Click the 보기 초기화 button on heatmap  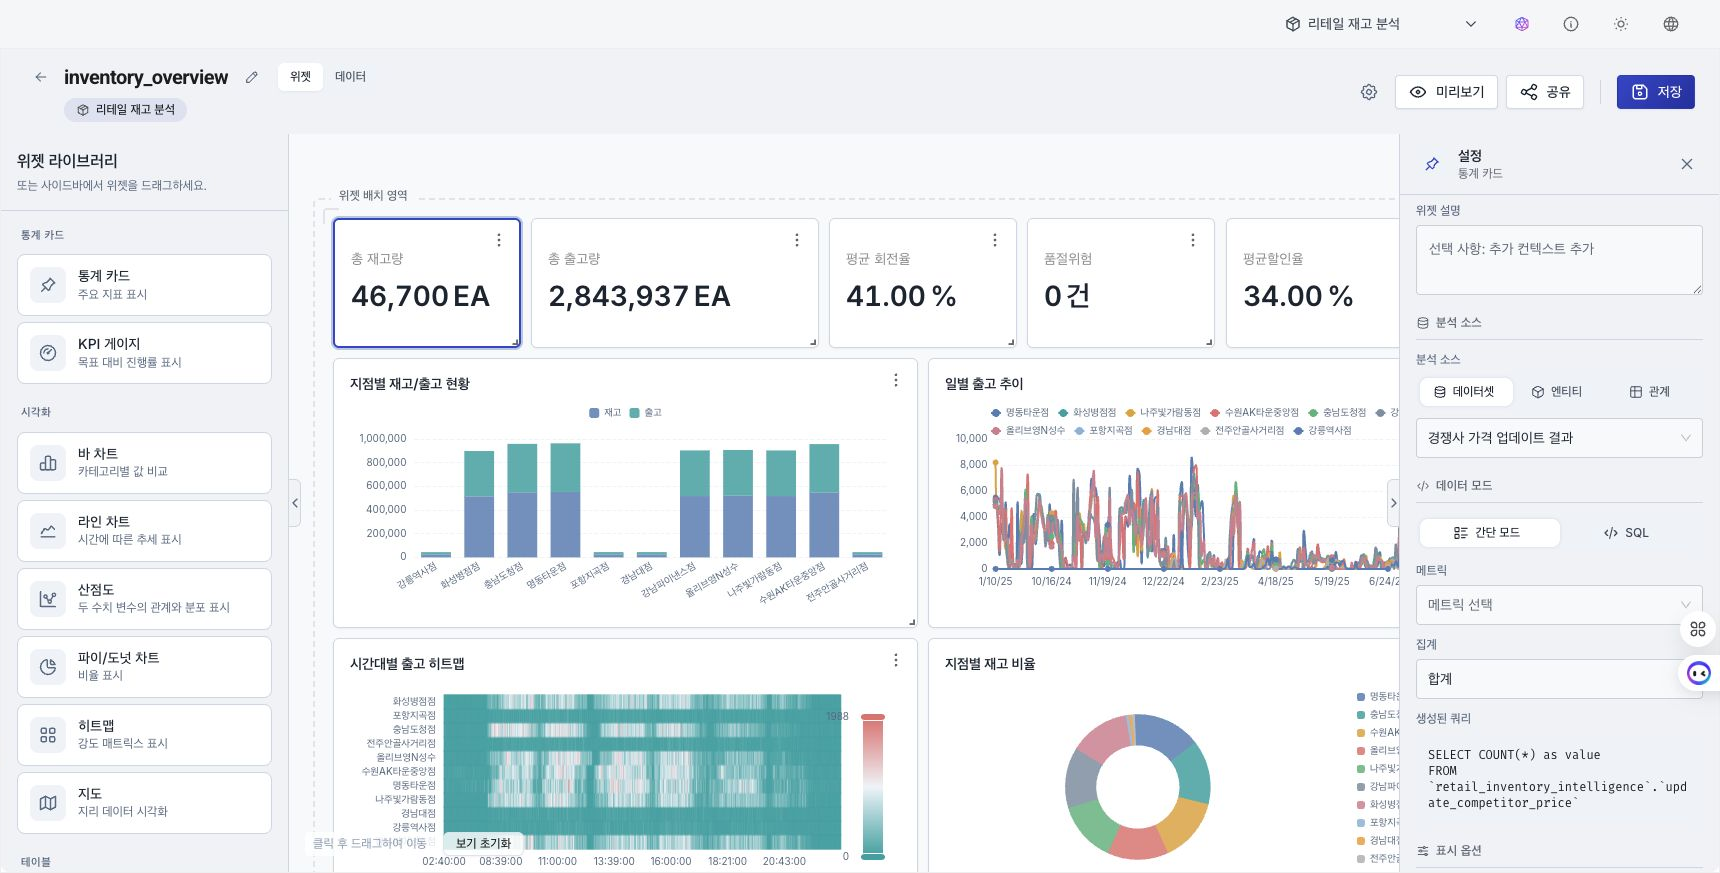point(483,843)
